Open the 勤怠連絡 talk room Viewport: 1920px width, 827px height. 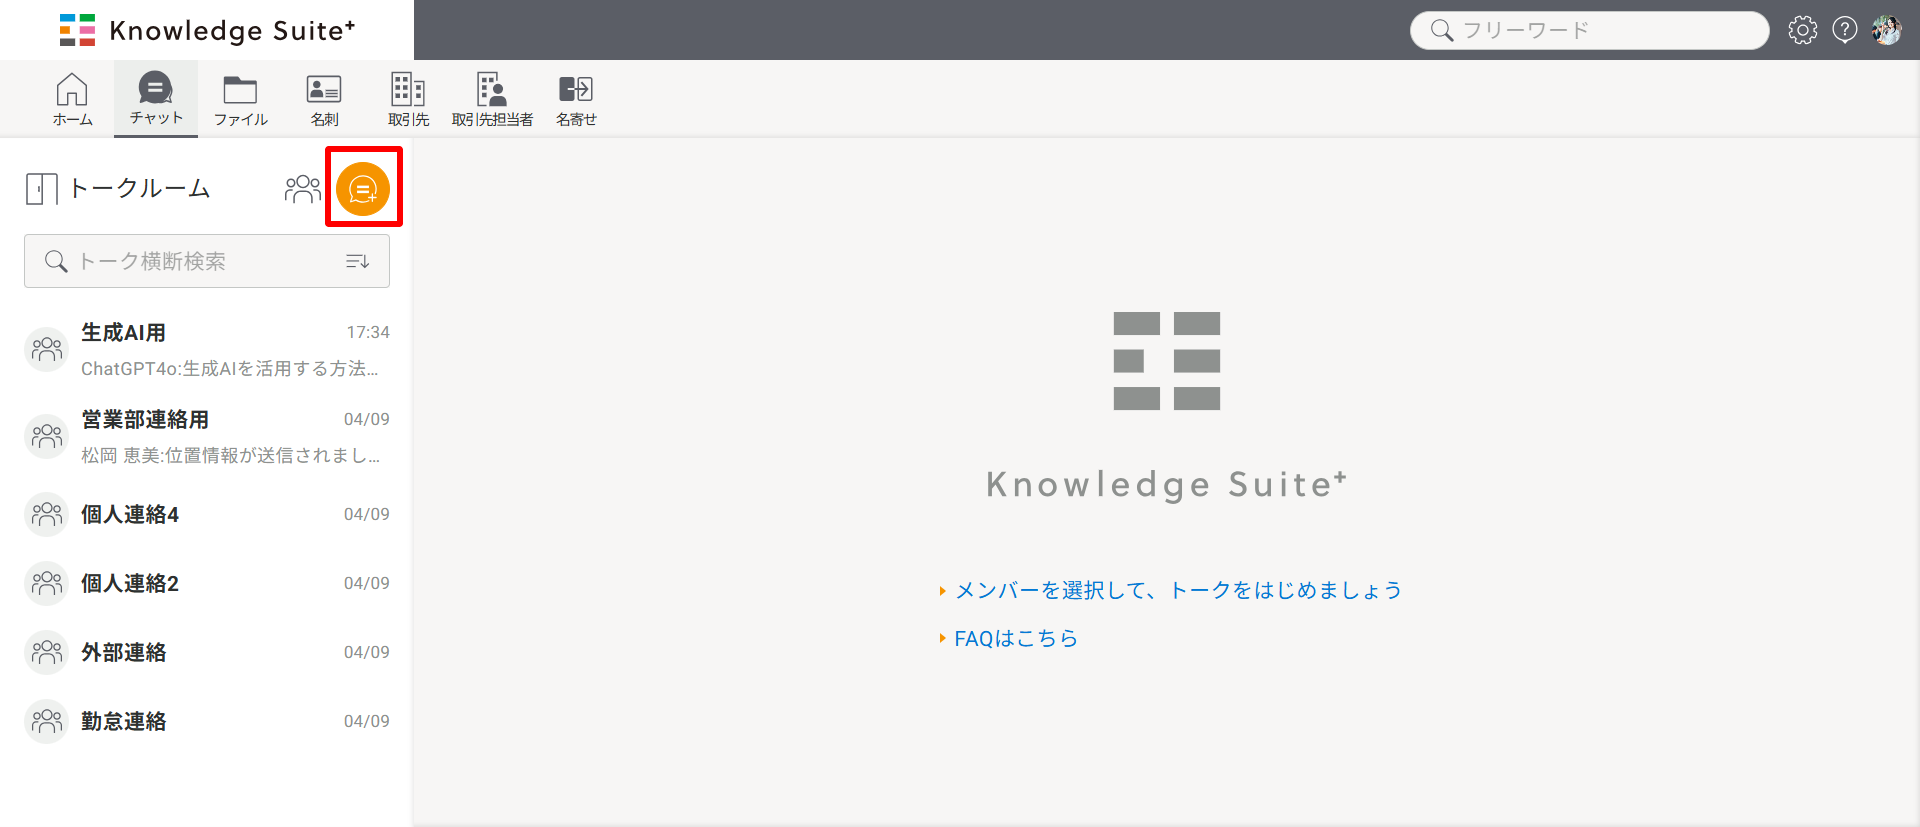coord(207,721)
